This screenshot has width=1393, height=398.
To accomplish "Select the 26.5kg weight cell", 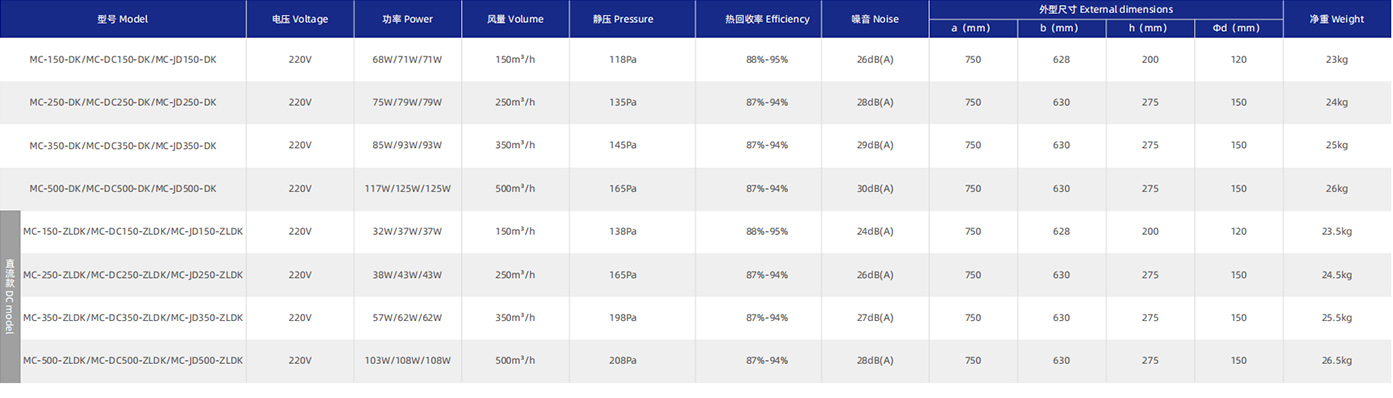I will tap(1337, 360).
